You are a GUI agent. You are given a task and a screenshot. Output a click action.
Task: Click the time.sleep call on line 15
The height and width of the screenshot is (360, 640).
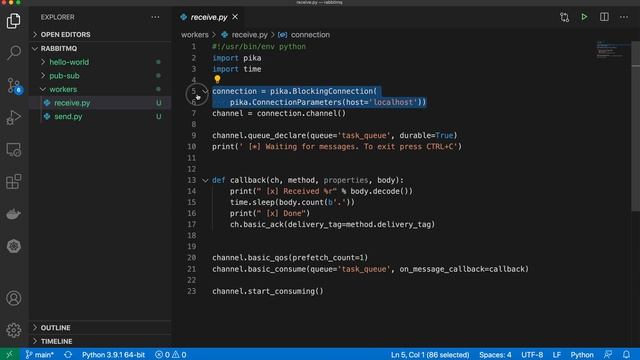tap(292, 202)
